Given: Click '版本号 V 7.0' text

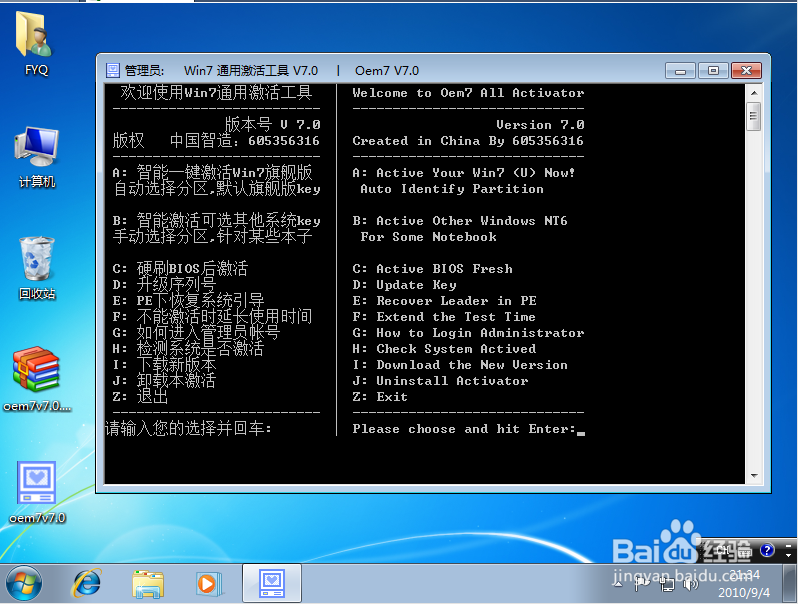Looking at the screenshot, I should coord(272,125).
